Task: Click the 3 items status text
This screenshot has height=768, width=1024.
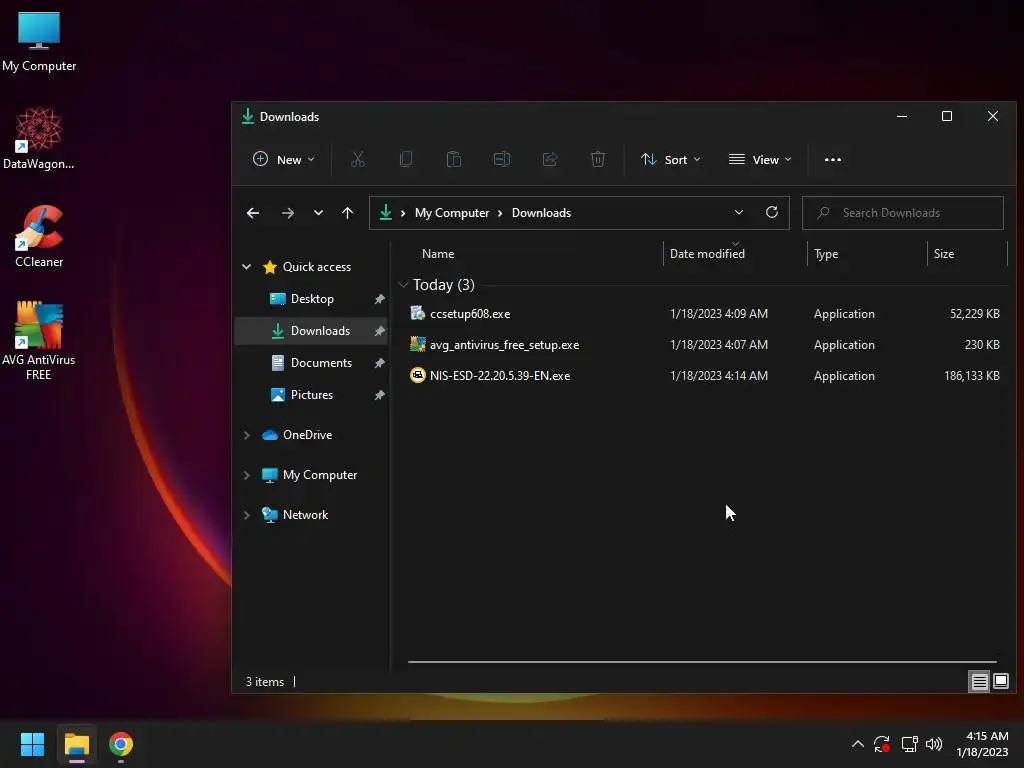Action: (264, 682)
